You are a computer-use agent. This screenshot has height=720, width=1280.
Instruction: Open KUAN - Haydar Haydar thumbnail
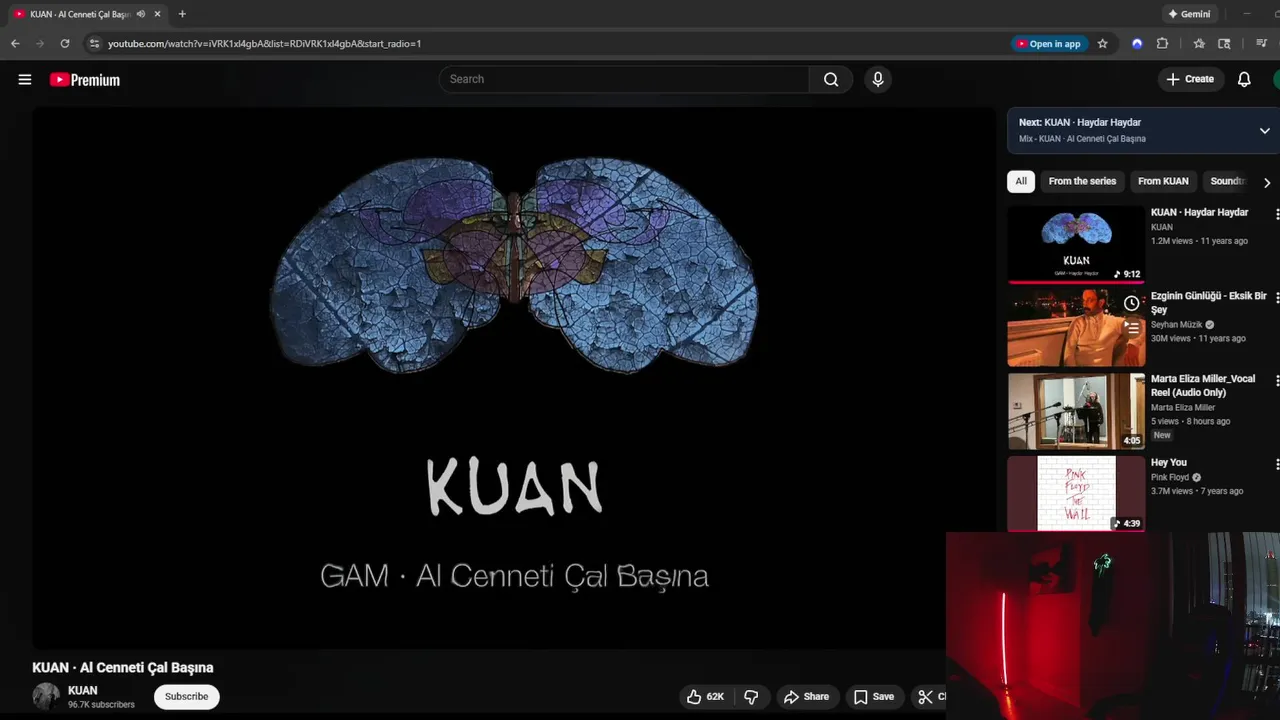pyautogui.click(x=1076, y=245)
